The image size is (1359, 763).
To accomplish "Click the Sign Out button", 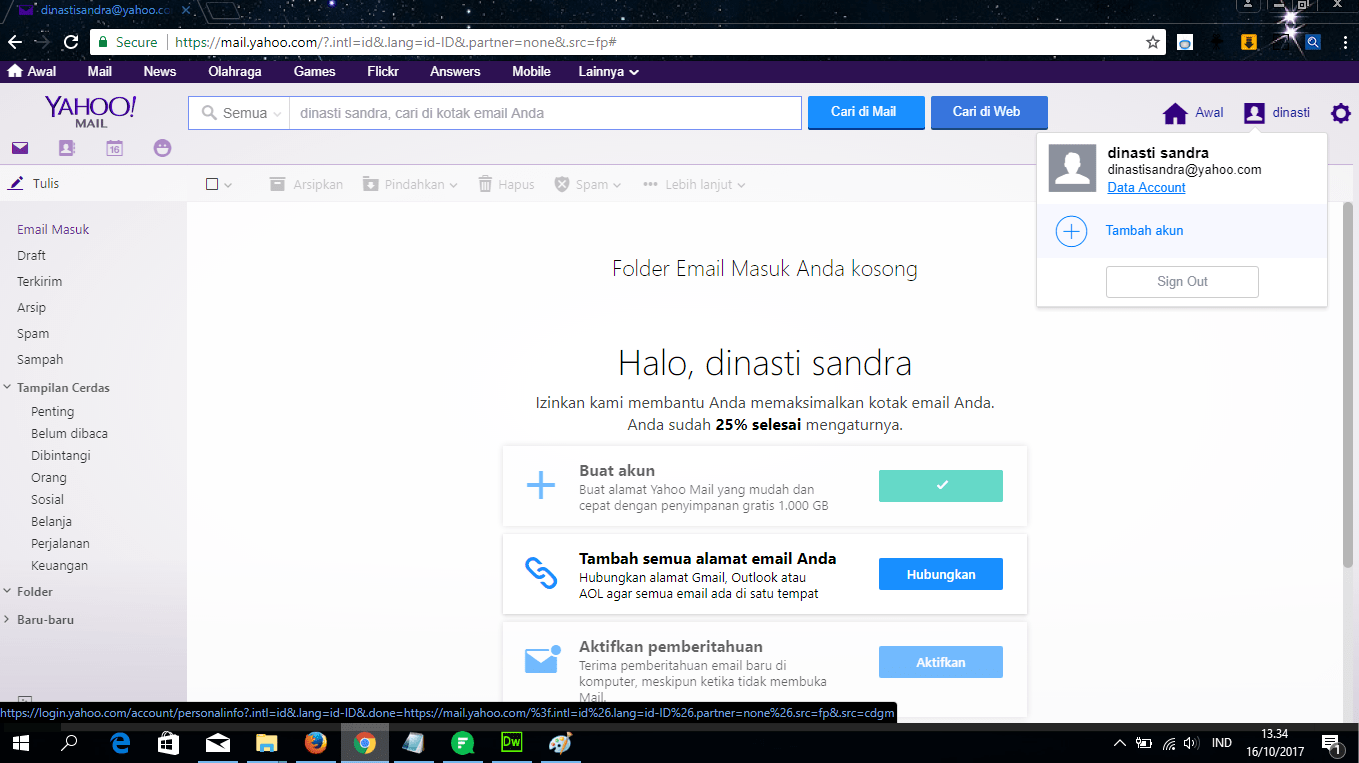I will 1182,282.
